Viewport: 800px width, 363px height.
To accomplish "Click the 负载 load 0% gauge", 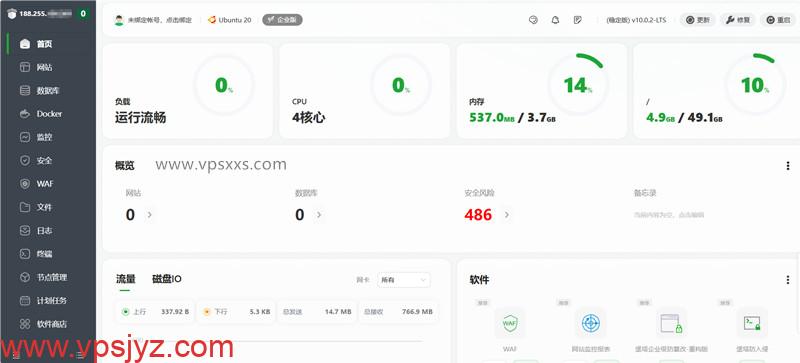I will point(223,85).
